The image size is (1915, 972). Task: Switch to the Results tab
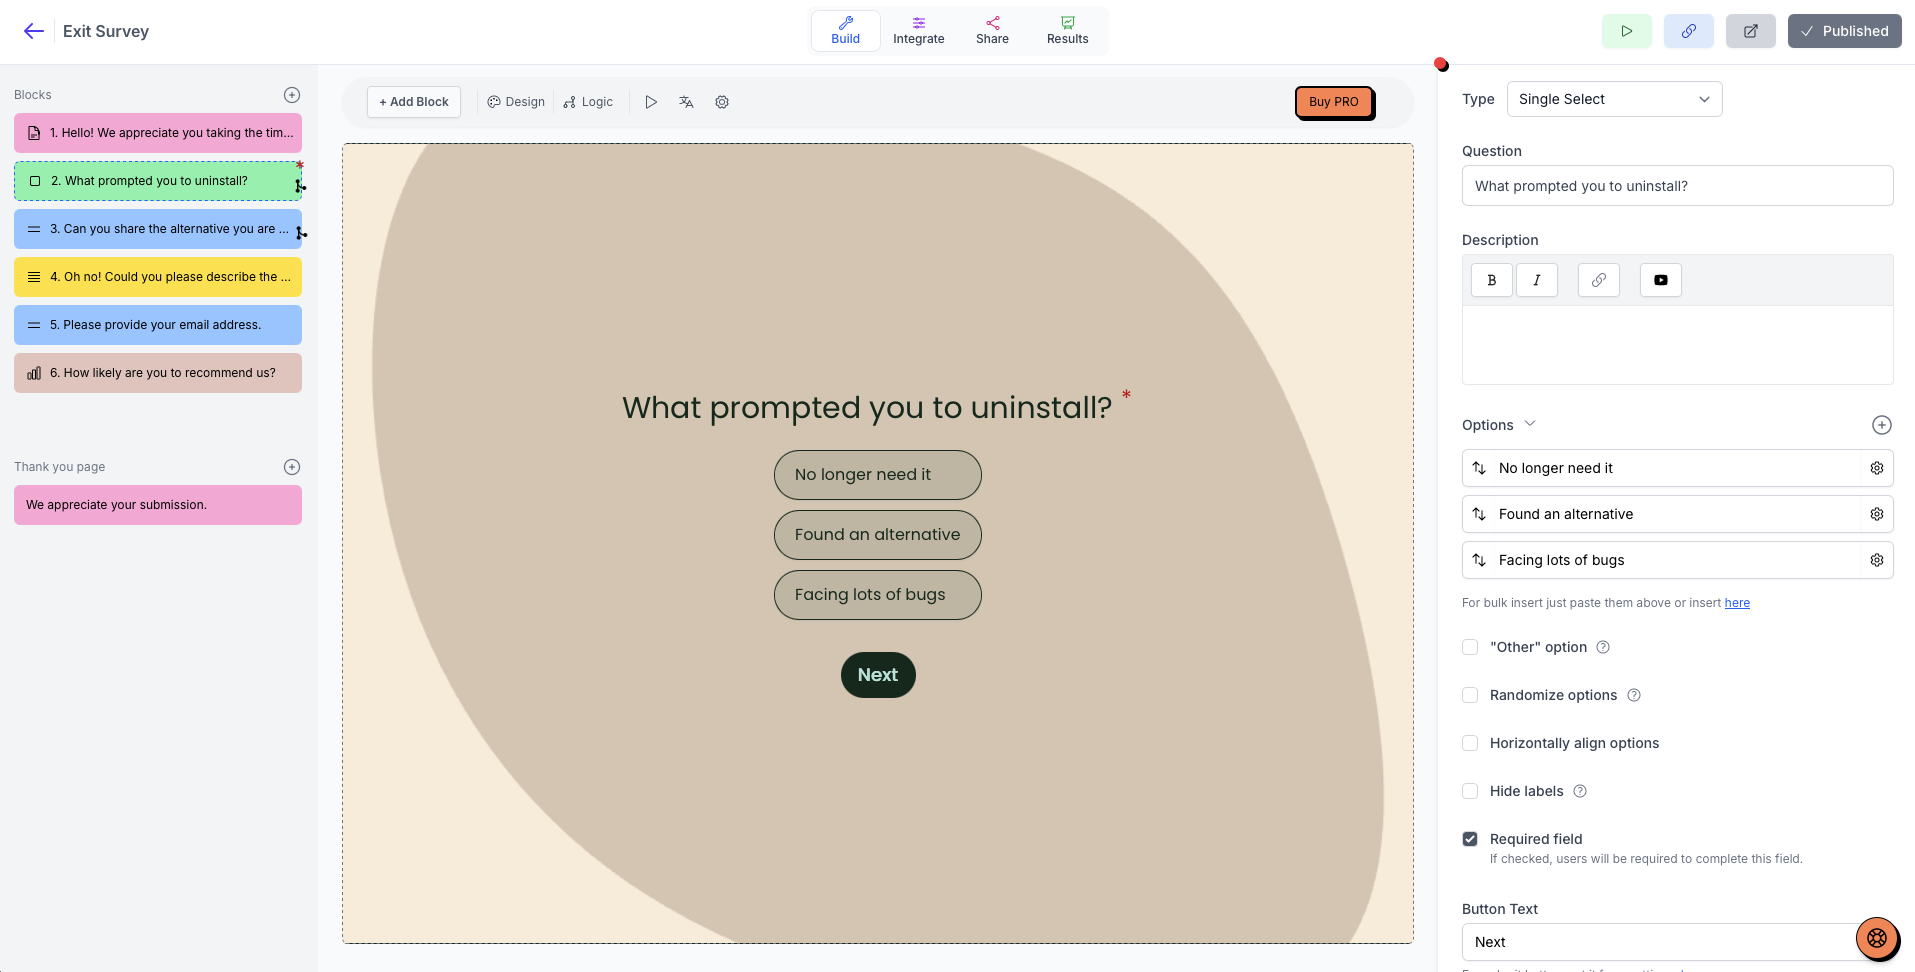[1067, 31]
